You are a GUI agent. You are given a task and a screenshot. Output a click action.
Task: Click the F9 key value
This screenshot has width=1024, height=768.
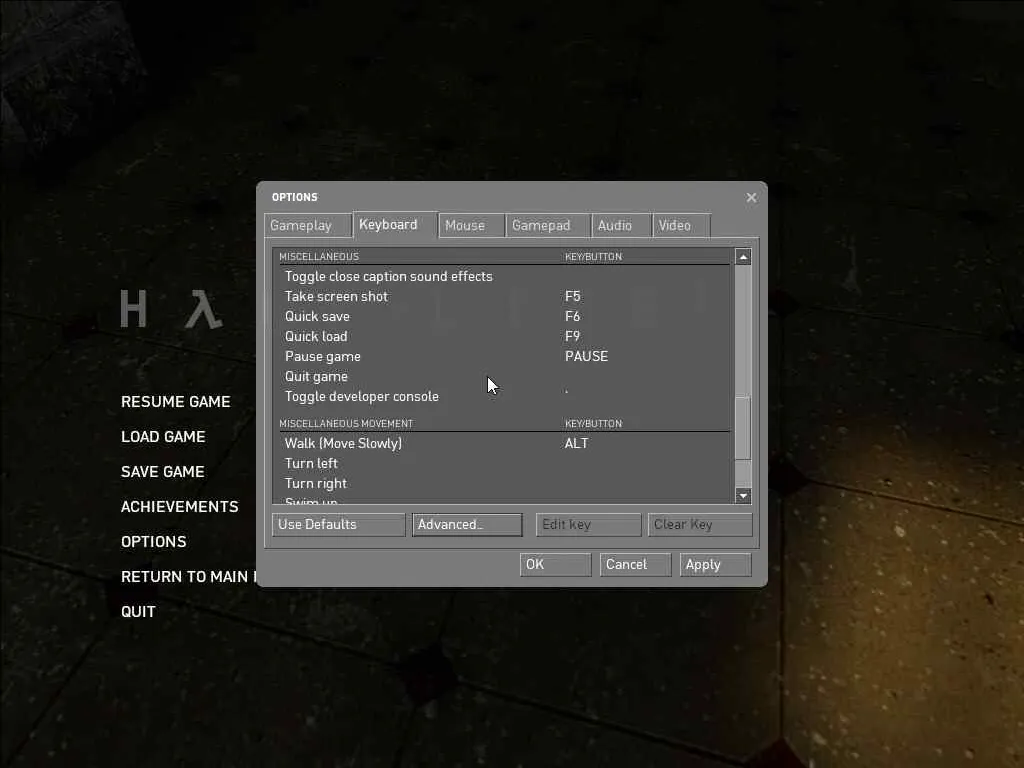(x=573, y=336)
